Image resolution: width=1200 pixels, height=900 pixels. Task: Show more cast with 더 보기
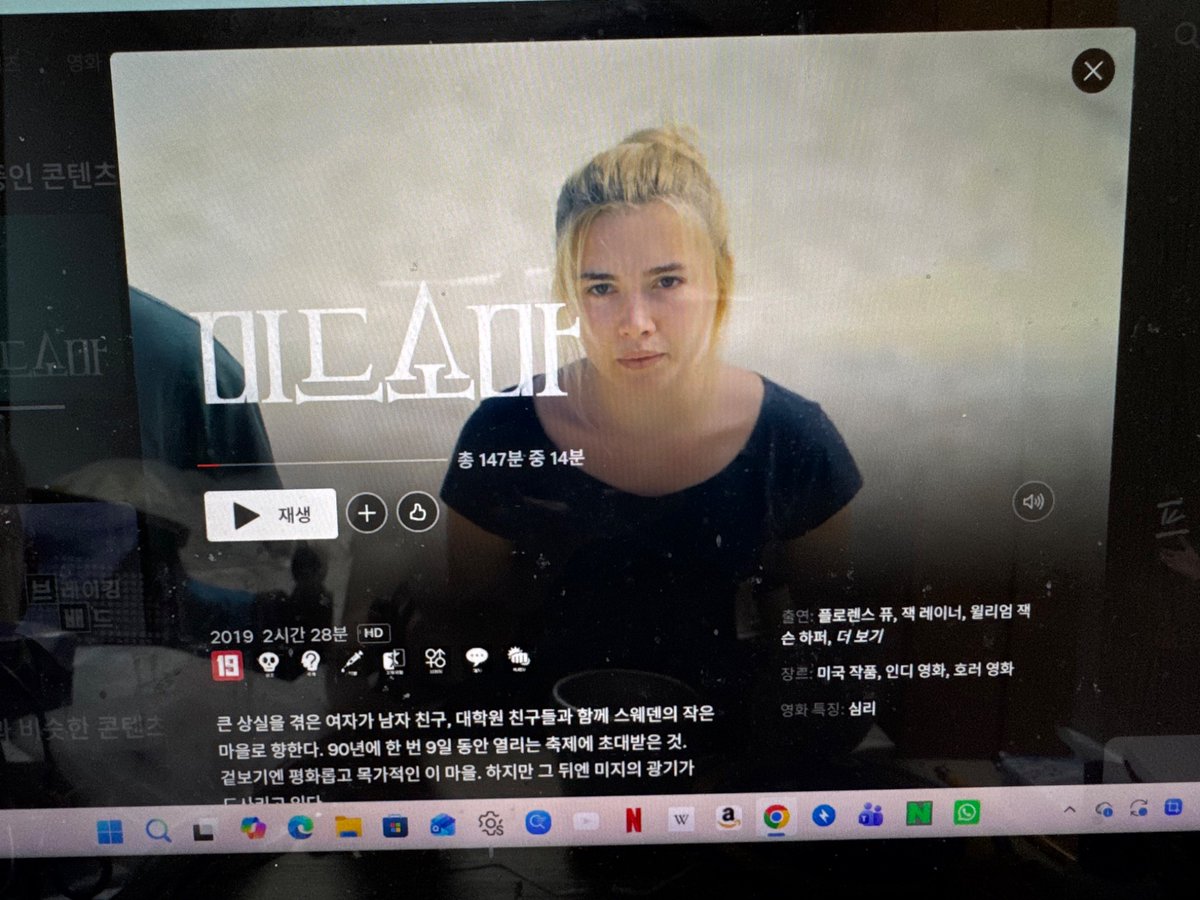[x=861, y=637]
